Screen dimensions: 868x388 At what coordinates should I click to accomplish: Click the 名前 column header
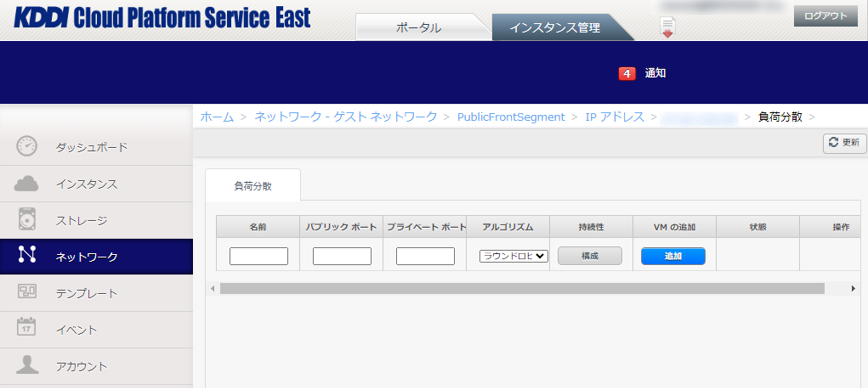258,227
